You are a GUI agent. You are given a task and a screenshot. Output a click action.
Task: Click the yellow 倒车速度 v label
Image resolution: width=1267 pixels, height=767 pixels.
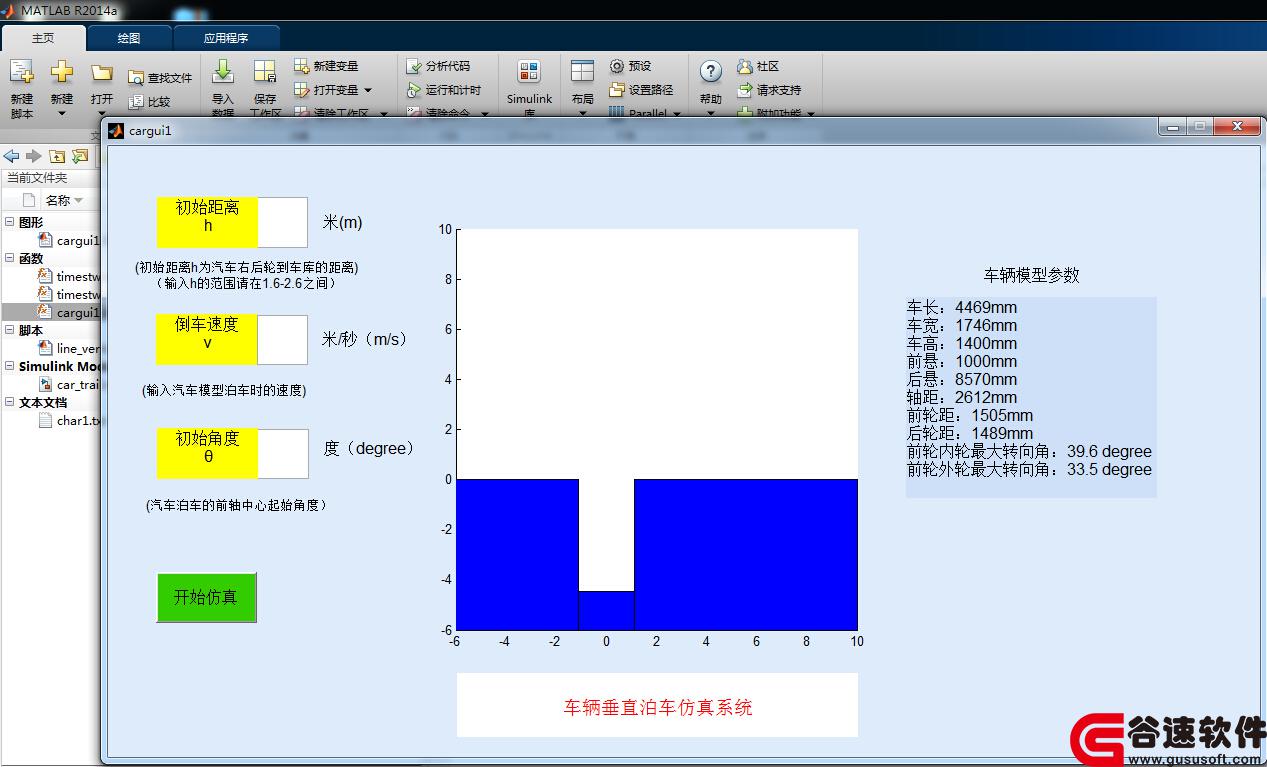coord(207,340)
